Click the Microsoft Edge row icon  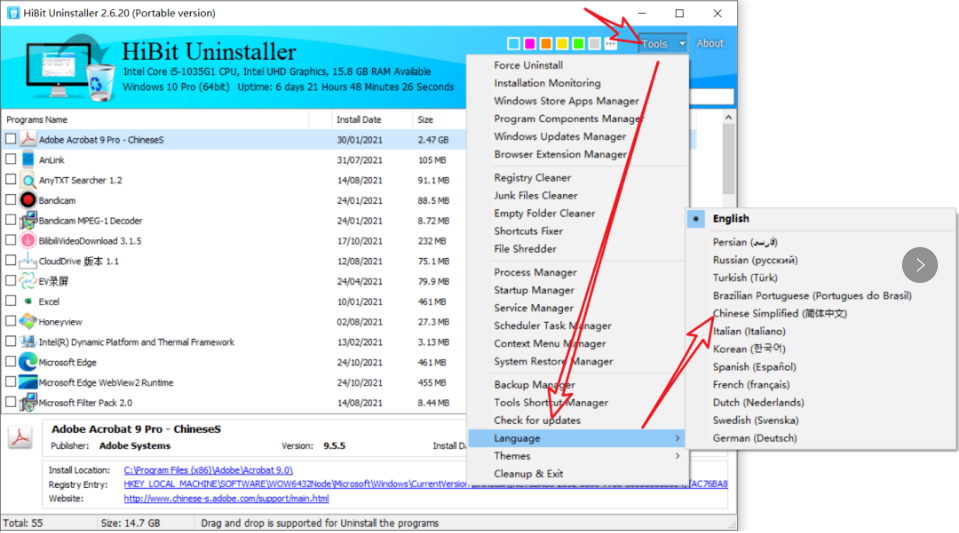coord(28,362)
